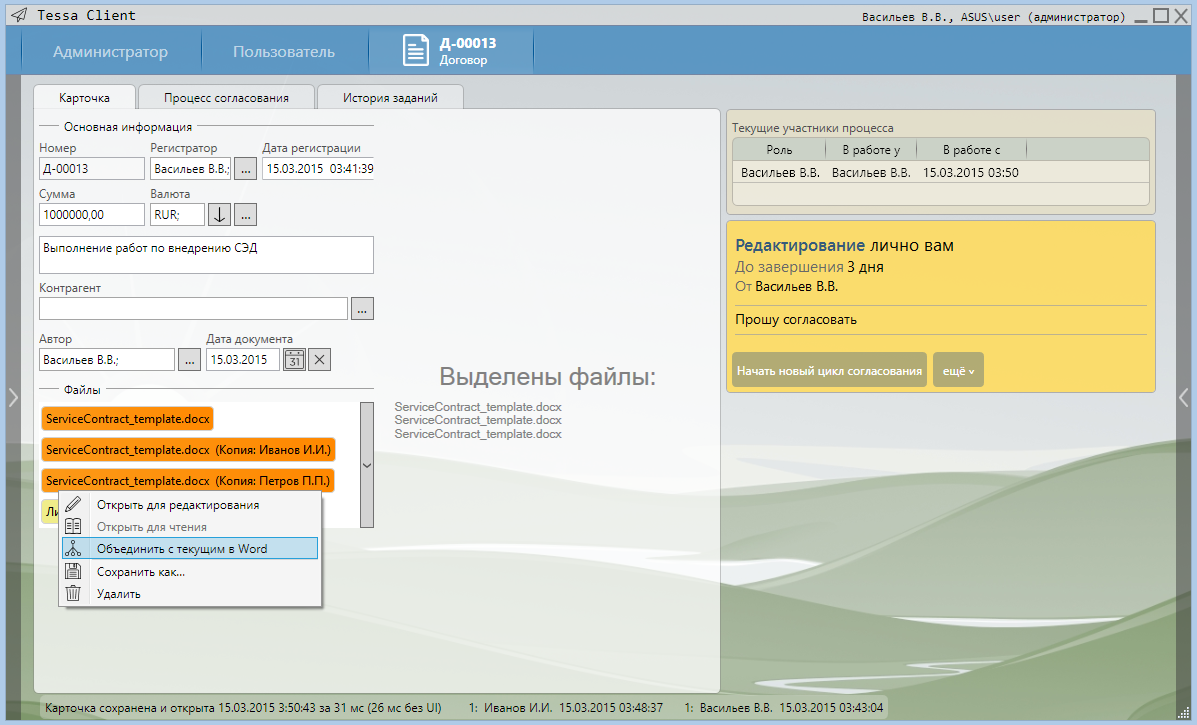
Task: Click the down arrow button next to Валюта
Action: pyautogui.click(x=219, y=214)
